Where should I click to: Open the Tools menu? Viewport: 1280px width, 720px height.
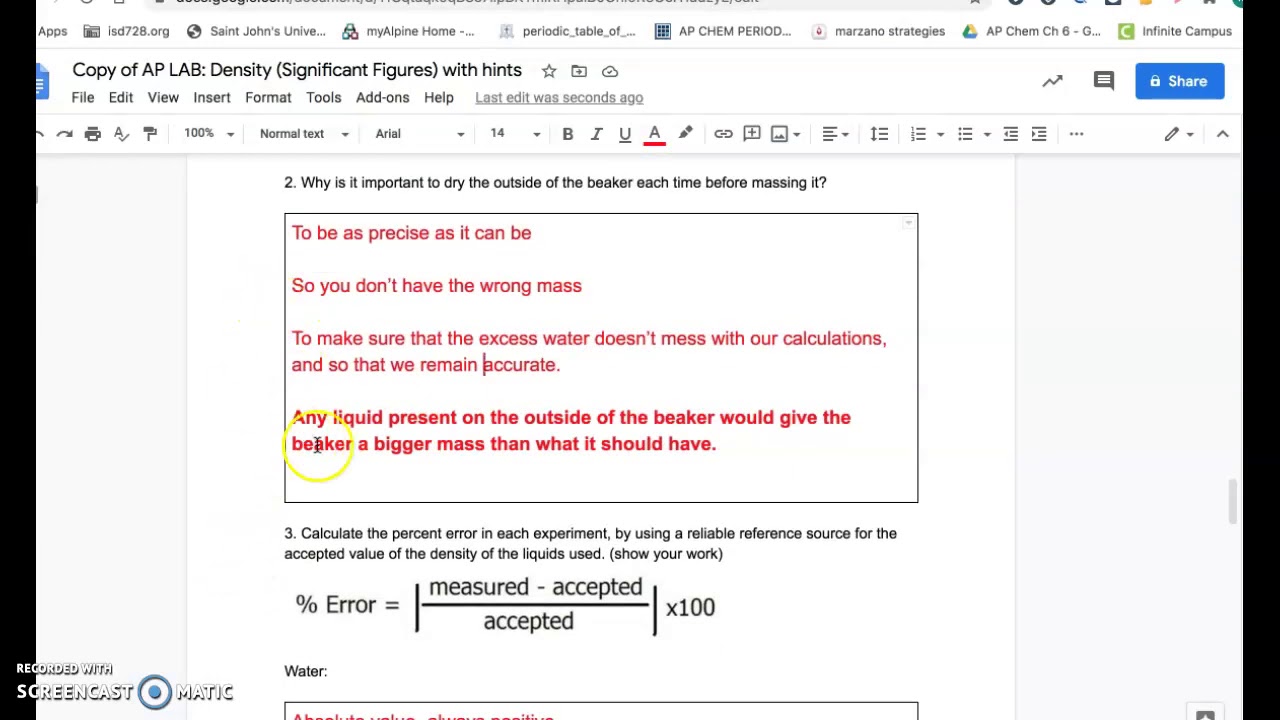(x=324, y=98)
